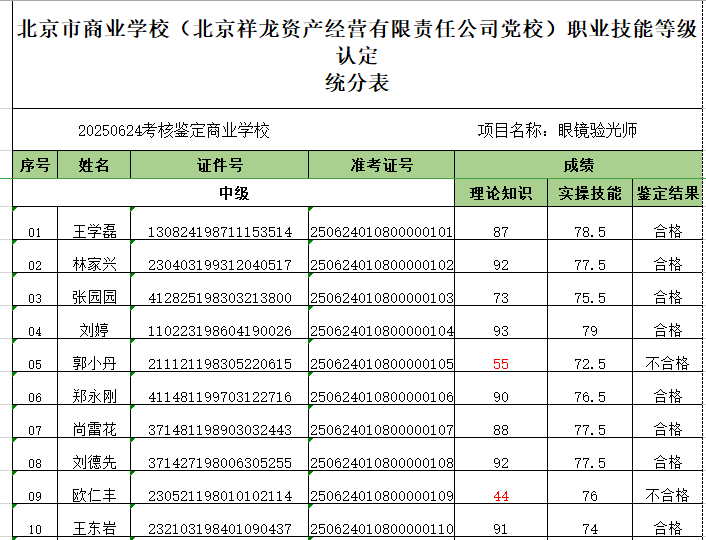706x540 pixels.
Task: Select the 理论知识 column header
Action: (501, 193)
